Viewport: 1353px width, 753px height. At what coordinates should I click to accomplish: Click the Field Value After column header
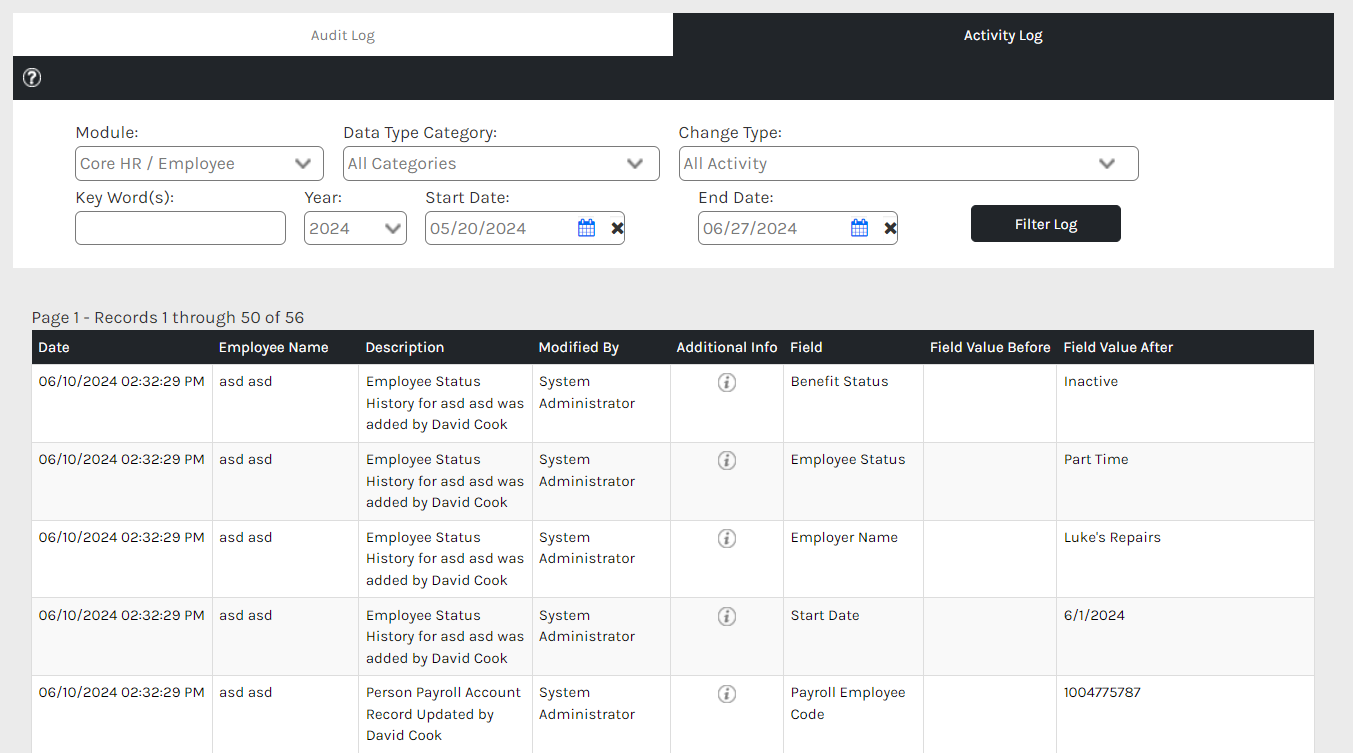[x=1118, y=347]
